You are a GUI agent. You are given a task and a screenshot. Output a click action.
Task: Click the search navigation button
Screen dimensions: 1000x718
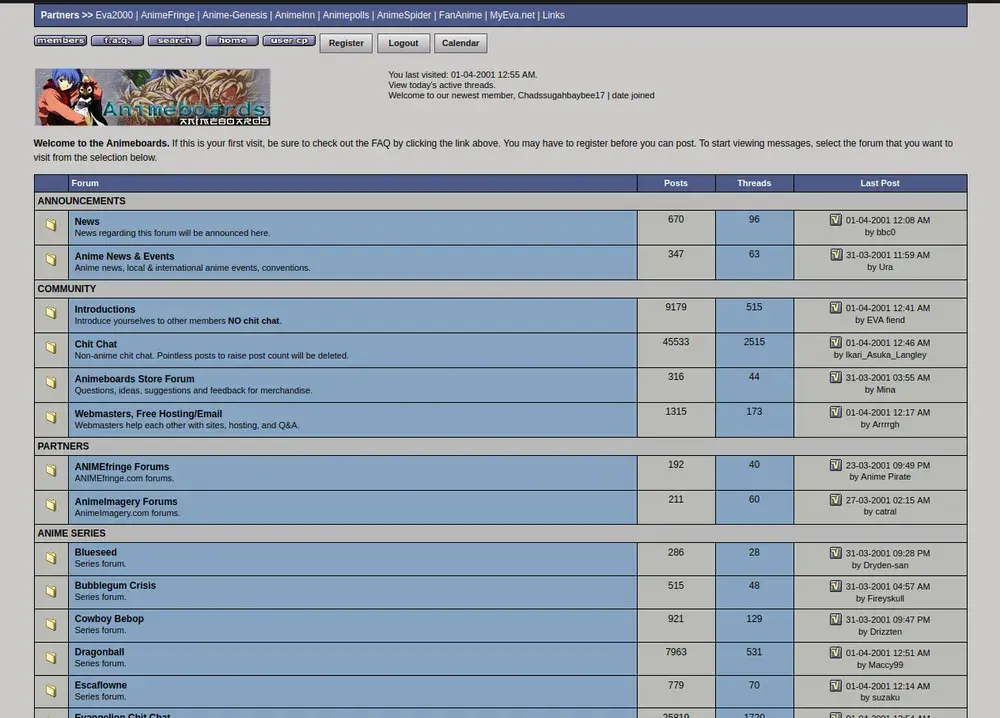[174, 42]
